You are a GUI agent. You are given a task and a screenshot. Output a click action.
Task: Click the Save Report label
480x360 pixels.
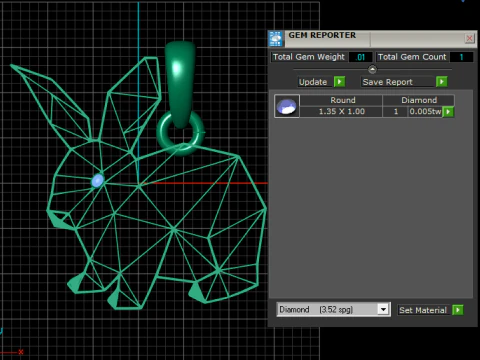[x=387, y=82]
